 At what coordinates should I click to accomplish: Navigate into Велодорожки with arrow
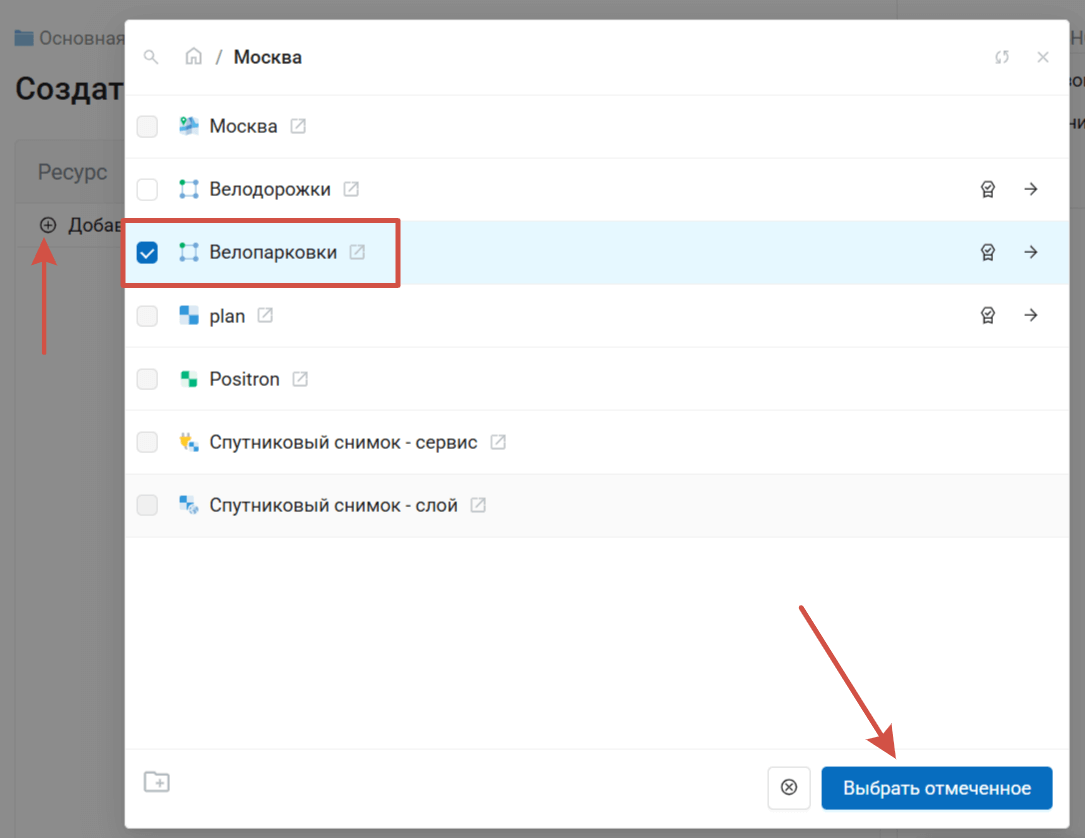(1031, 189)
